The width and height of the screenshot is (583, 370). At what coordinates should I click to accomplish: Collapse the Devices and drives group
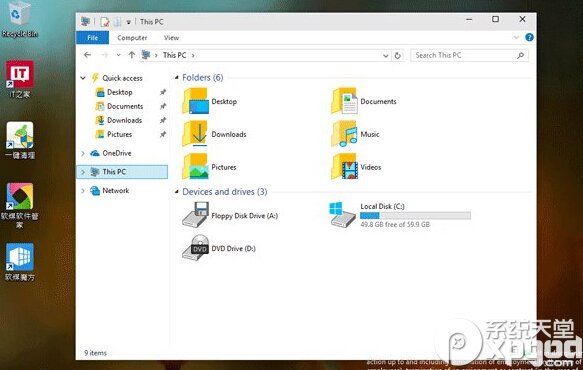(x=177, y=192)
